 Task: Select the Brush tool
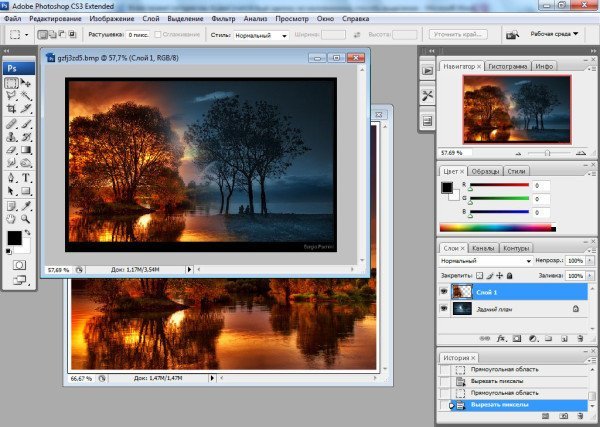click(x=26, y=124)
